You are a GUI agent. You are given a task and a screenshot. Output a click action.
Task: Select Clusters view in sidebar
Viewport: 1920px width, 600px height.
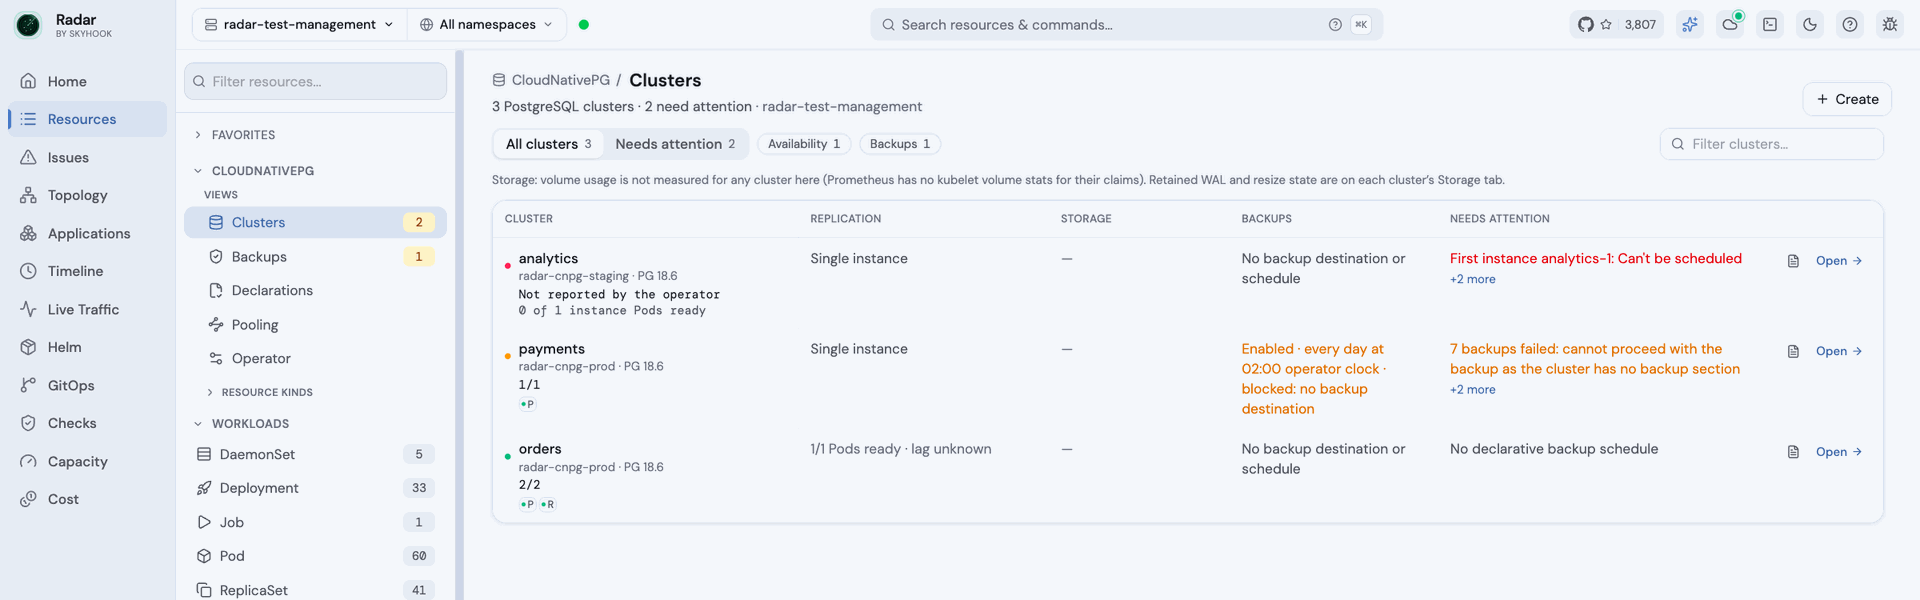click(315, 222)
